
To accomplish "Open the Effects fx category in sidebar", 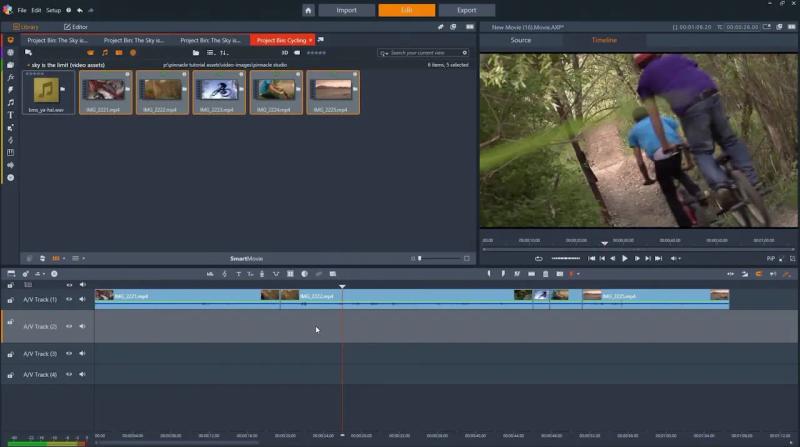I will (10, 78).
